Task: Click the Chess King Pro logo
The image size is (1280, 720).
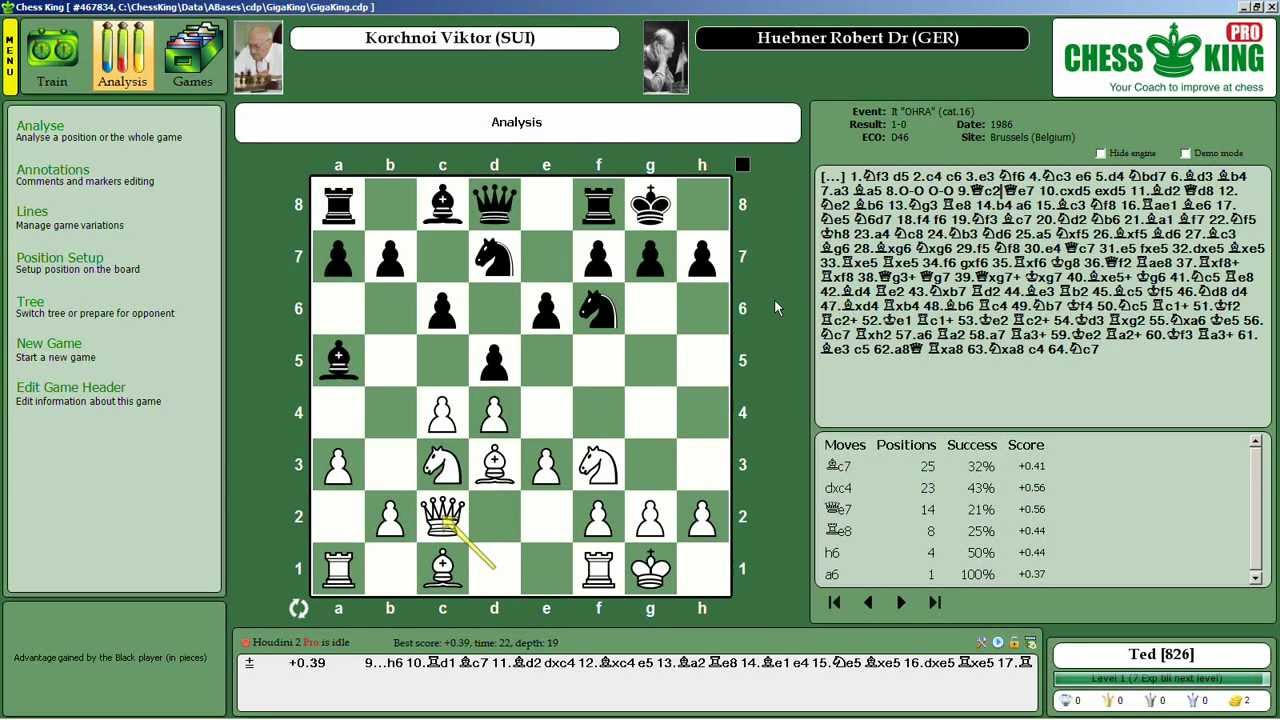Action: pos(1163,57)
